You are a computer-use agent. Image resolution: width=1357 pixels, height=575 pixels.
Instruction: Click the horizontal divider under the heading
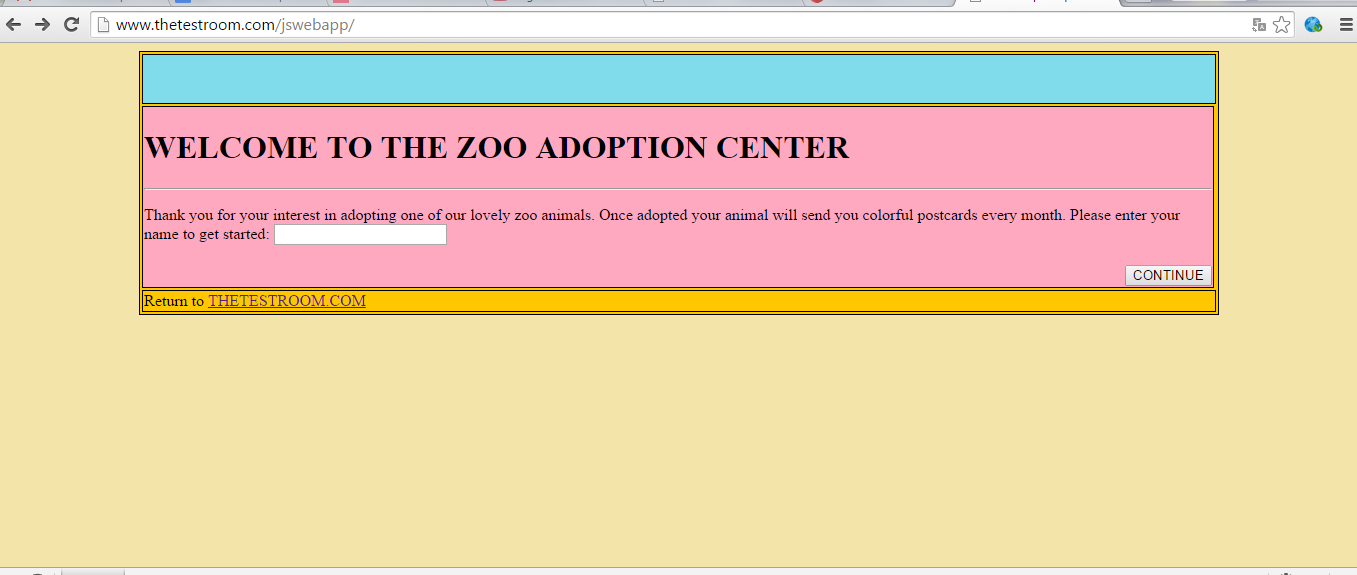click(678, 188)
